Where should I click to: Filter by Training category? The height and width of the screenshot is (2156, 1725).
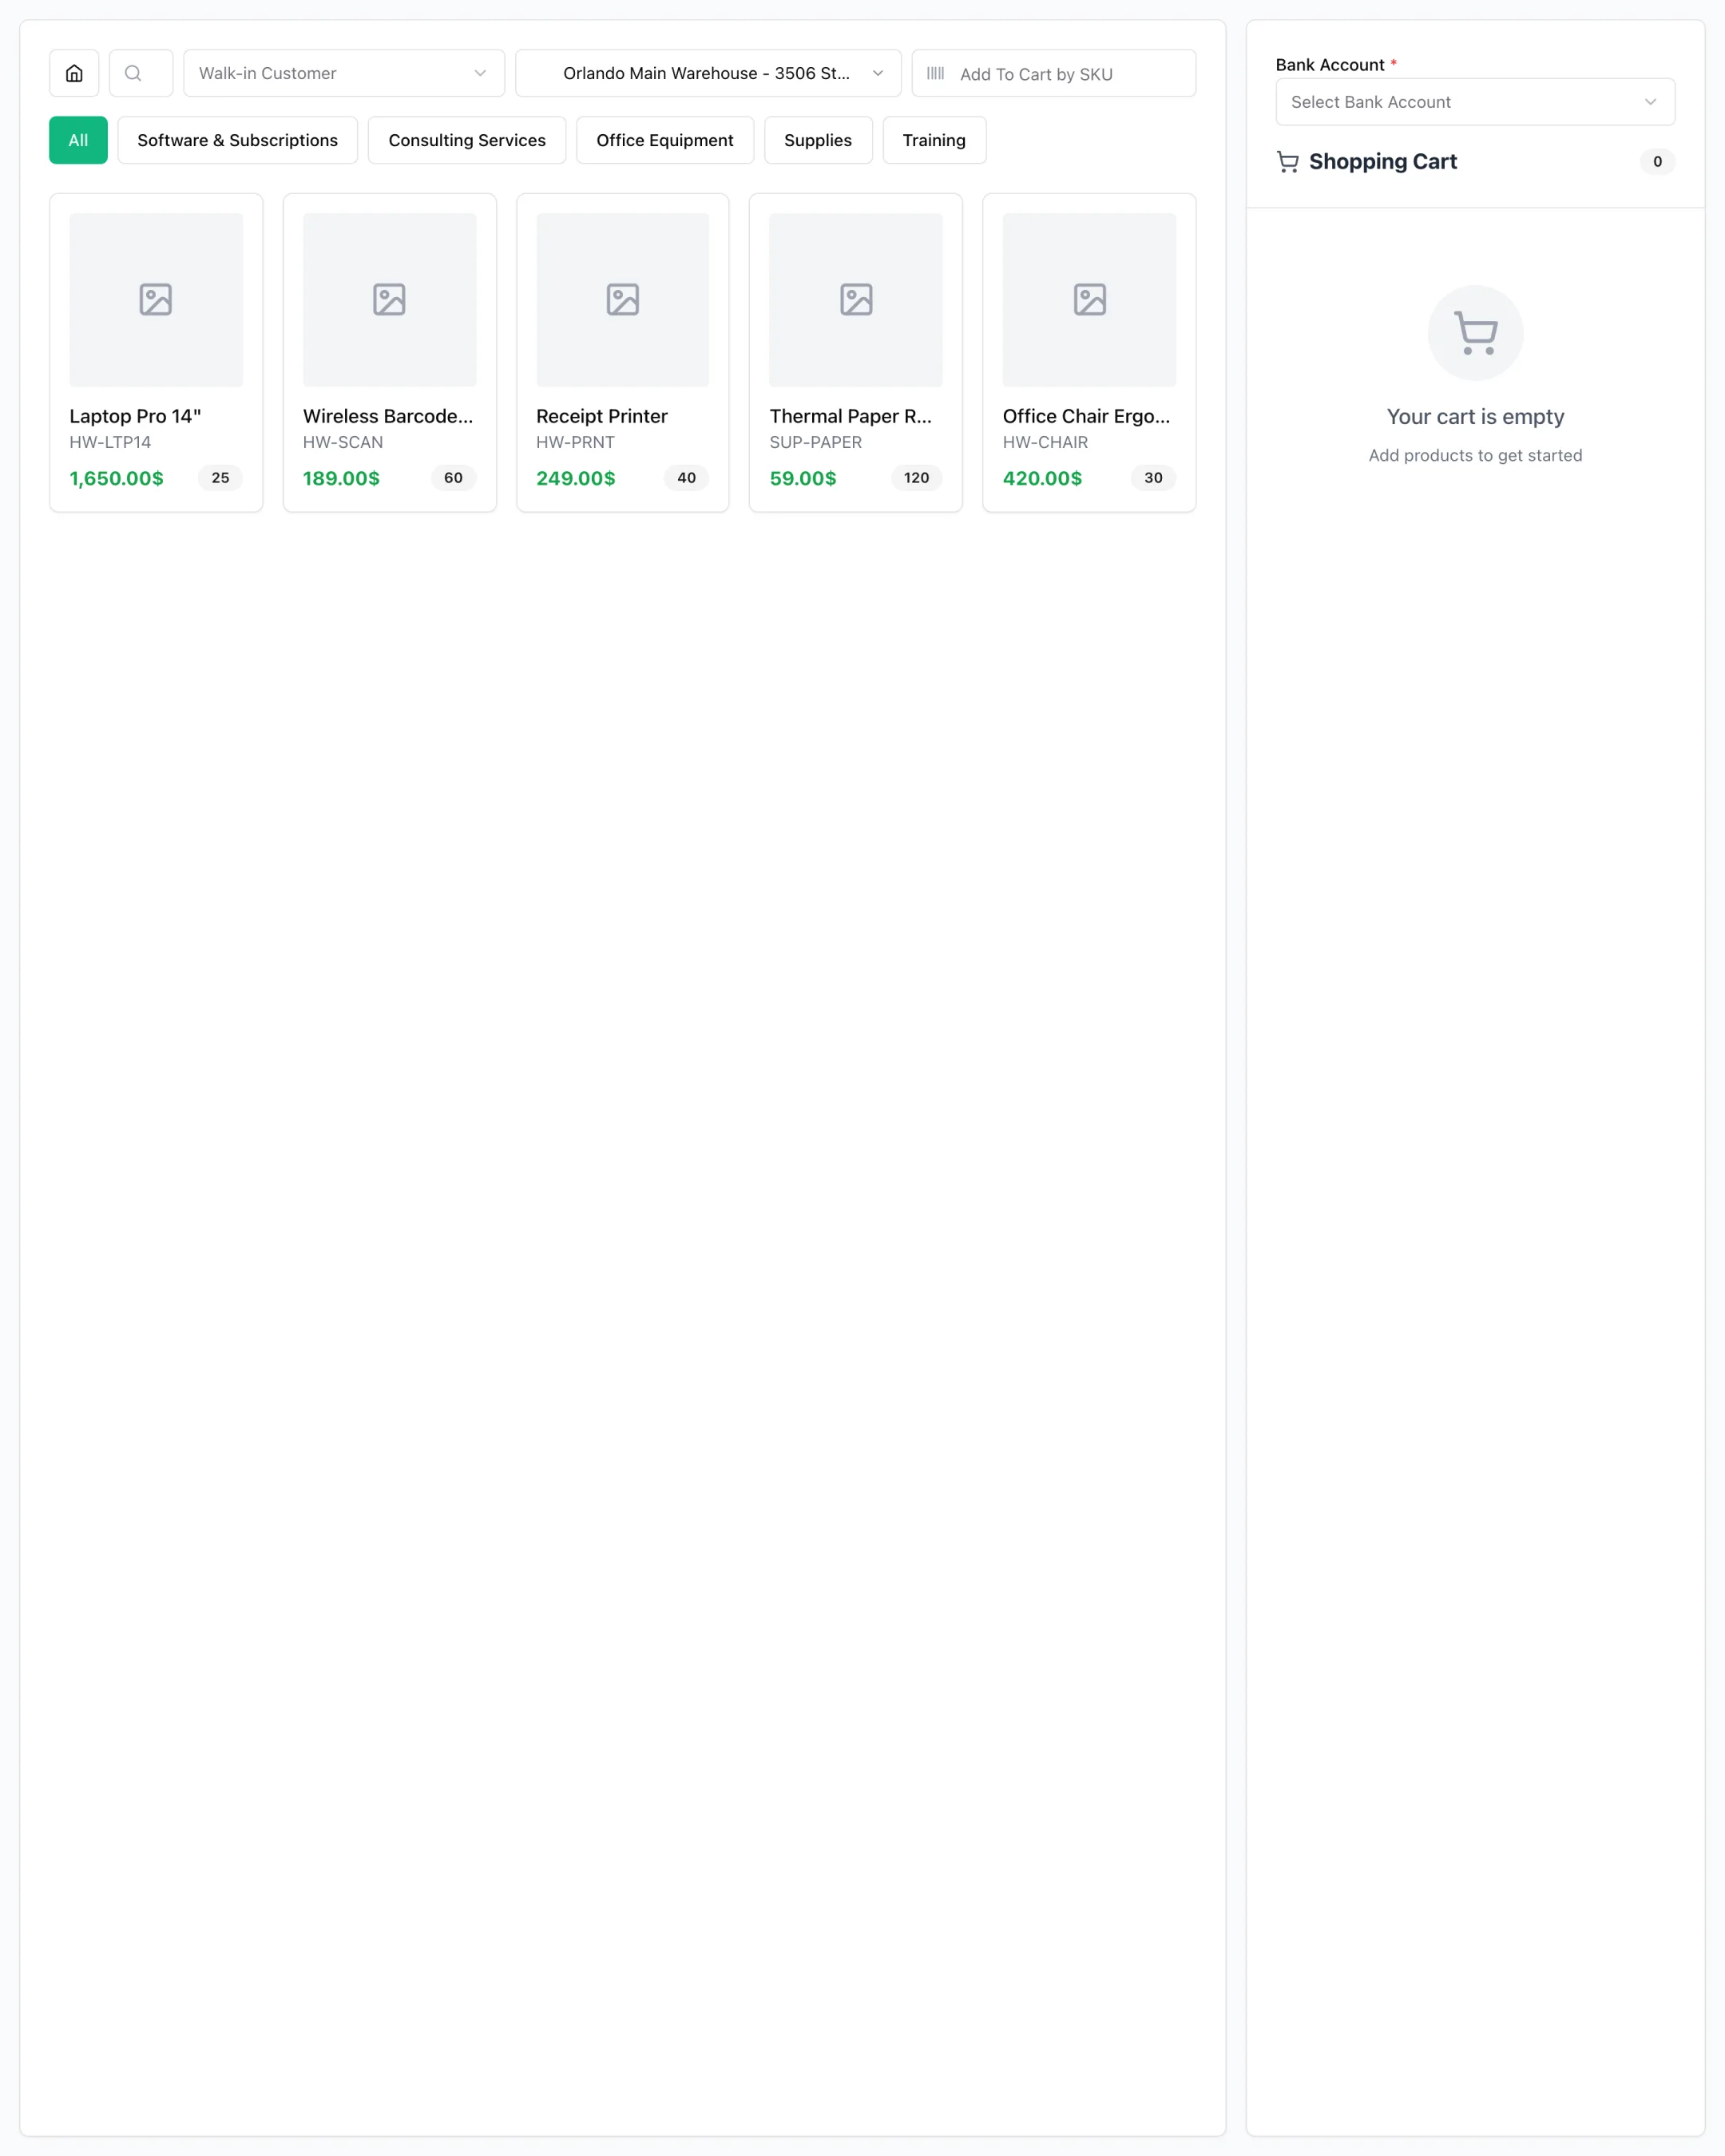click(x=934, y=140)
